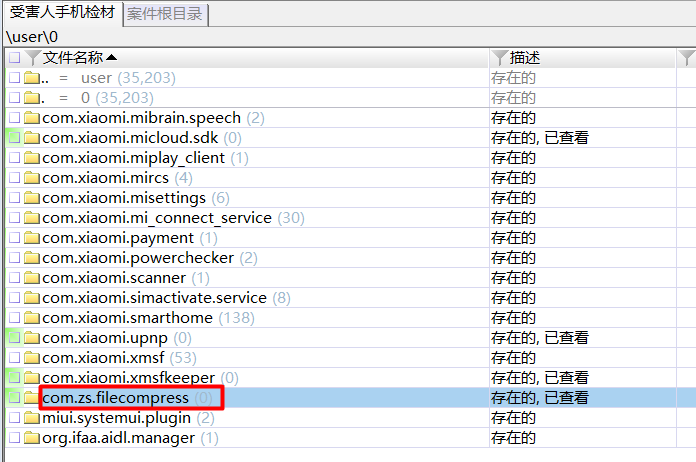The height and width of the screenshot is (462, 696).
Task: Click folder icon of com.xiaomi.simactivate.service
Action: 32,298
